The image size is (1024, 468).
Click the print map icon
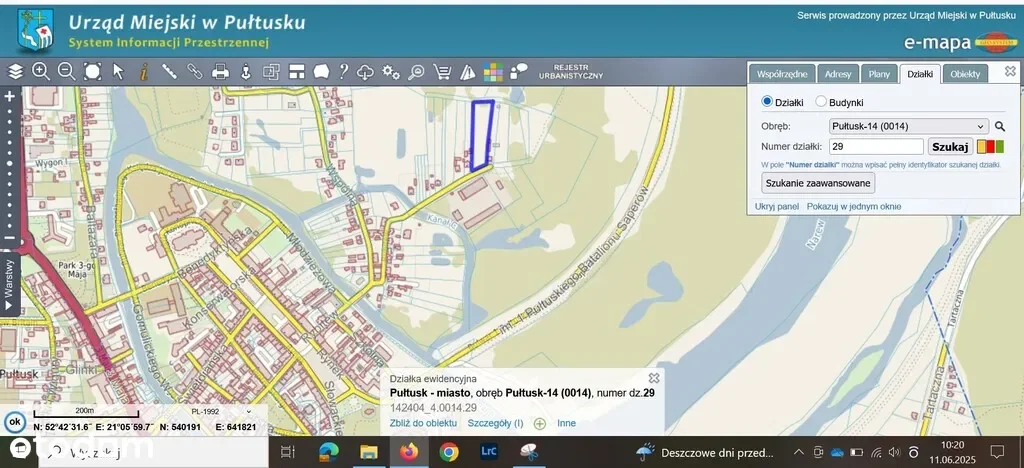[x=221, y=71]
